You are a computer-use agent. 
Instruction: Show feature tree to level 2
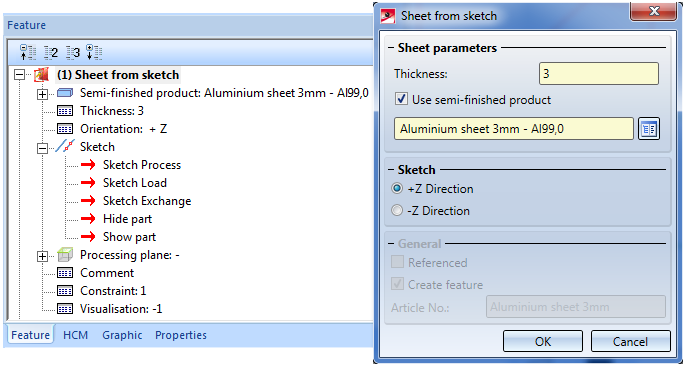pyautogui.click(x=51, y=53)
